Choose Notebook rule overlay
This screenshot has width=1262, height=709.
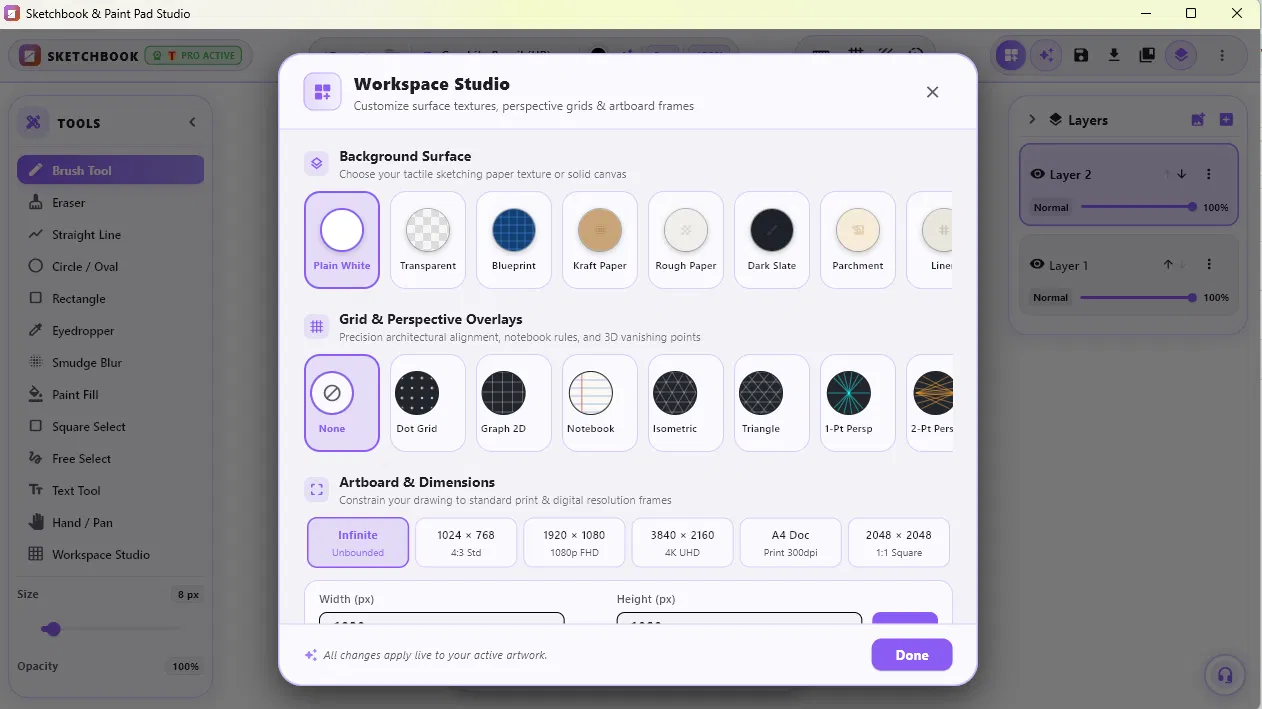point(600,403)
